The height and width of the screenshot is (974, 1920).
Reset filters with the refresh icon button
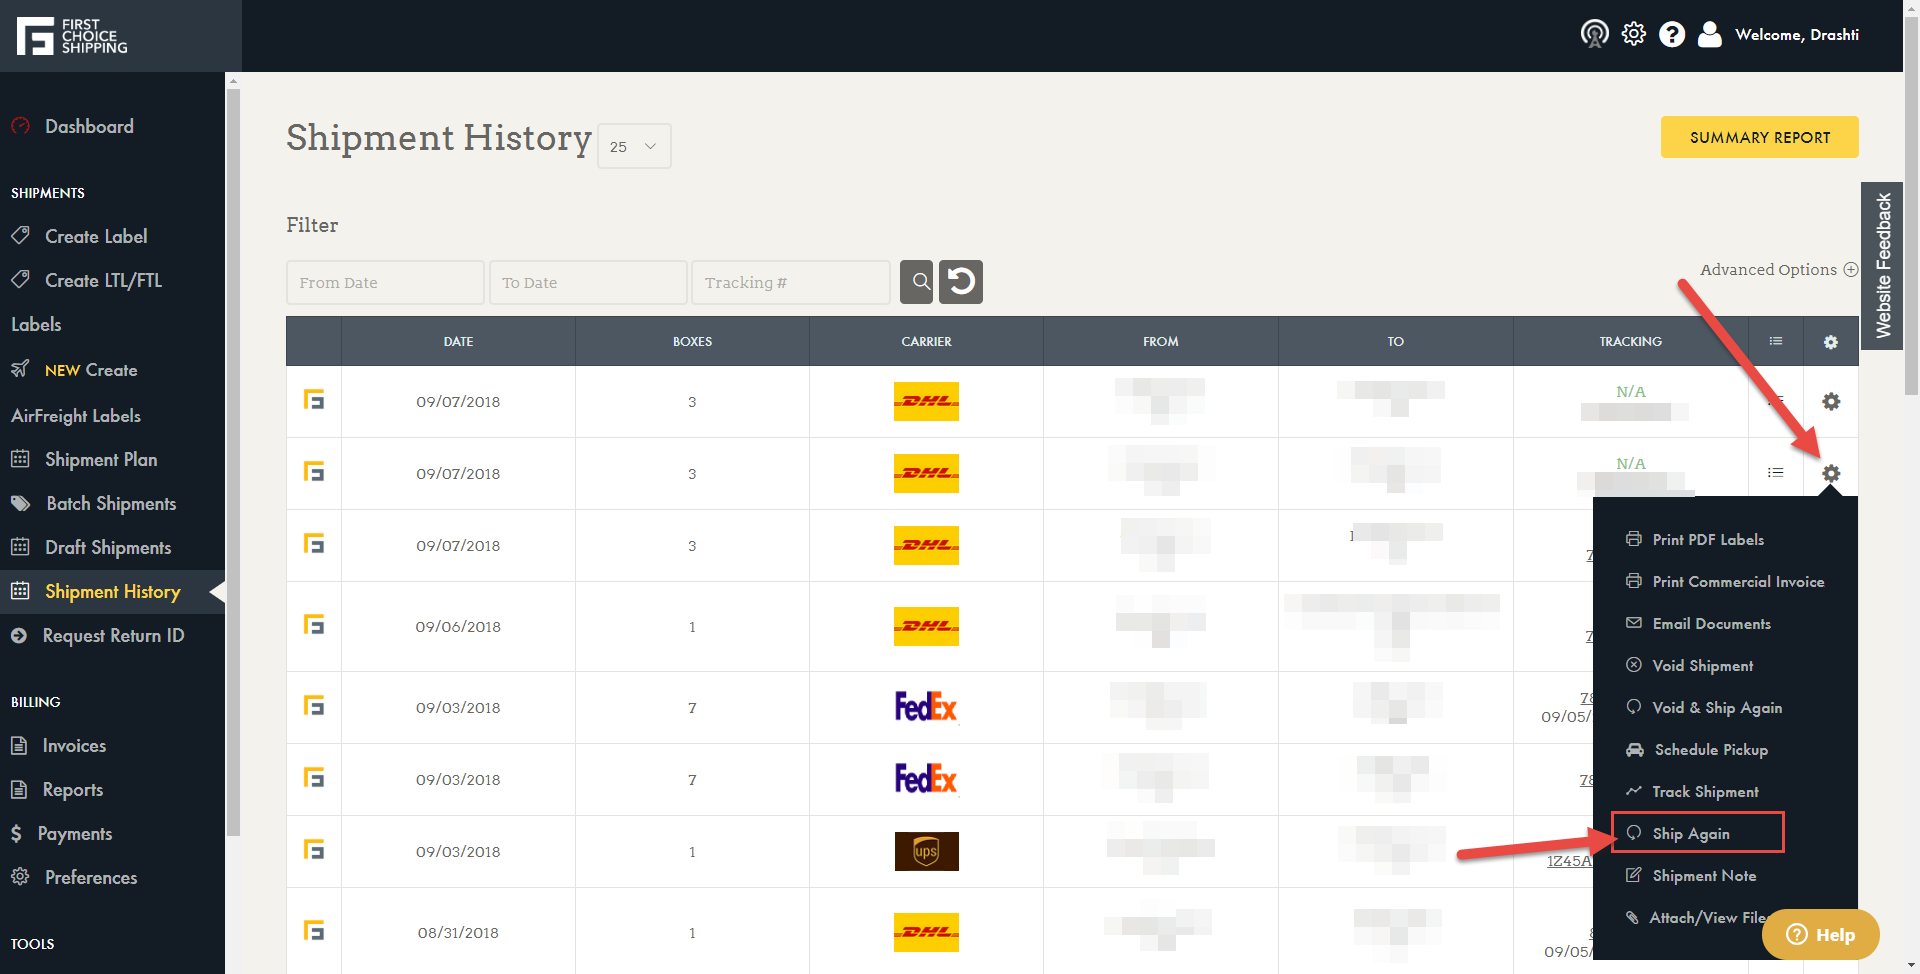coord(961,282)
